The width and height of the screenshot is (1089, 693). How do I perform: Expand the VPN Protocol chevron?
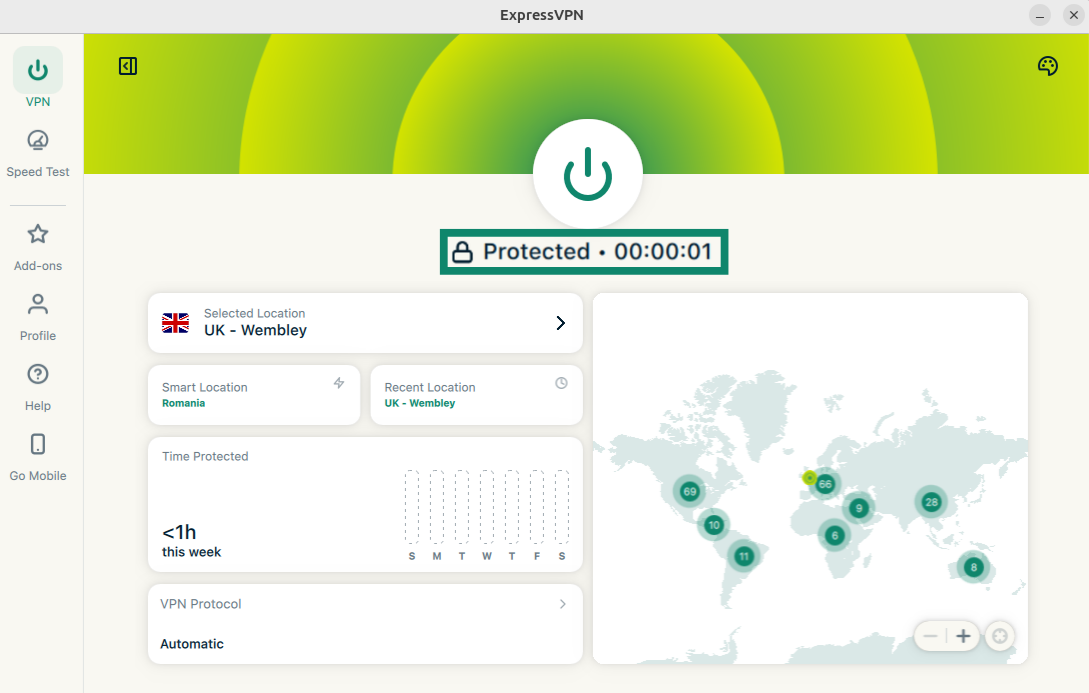tap(563, 604)
